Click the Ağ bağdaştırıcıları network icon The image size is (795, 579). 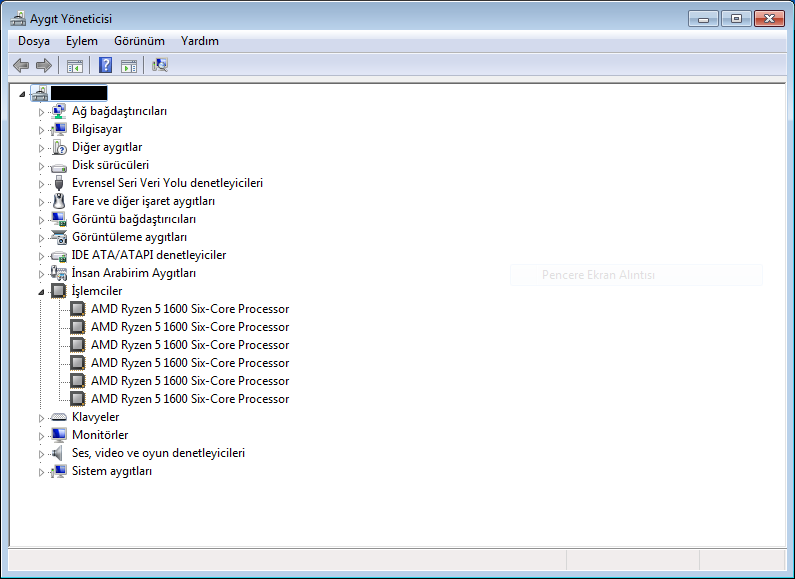[x=59, y=111]
